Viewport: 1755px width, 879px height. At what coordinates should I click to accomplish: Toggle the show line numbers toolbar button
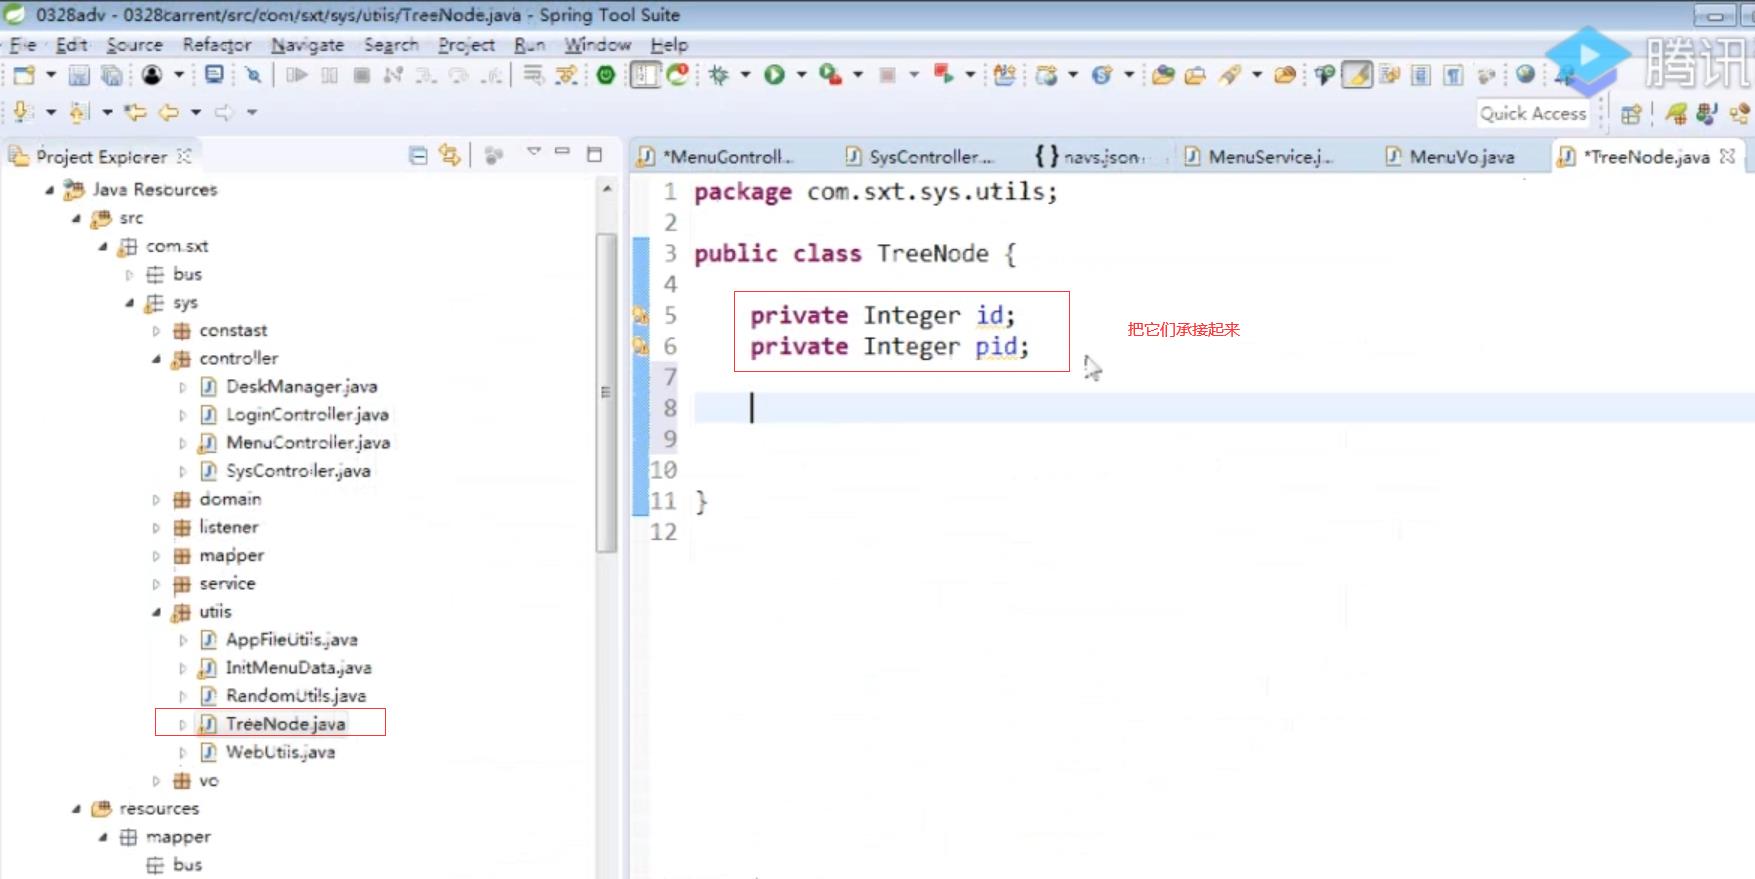(x=645, y=75)
